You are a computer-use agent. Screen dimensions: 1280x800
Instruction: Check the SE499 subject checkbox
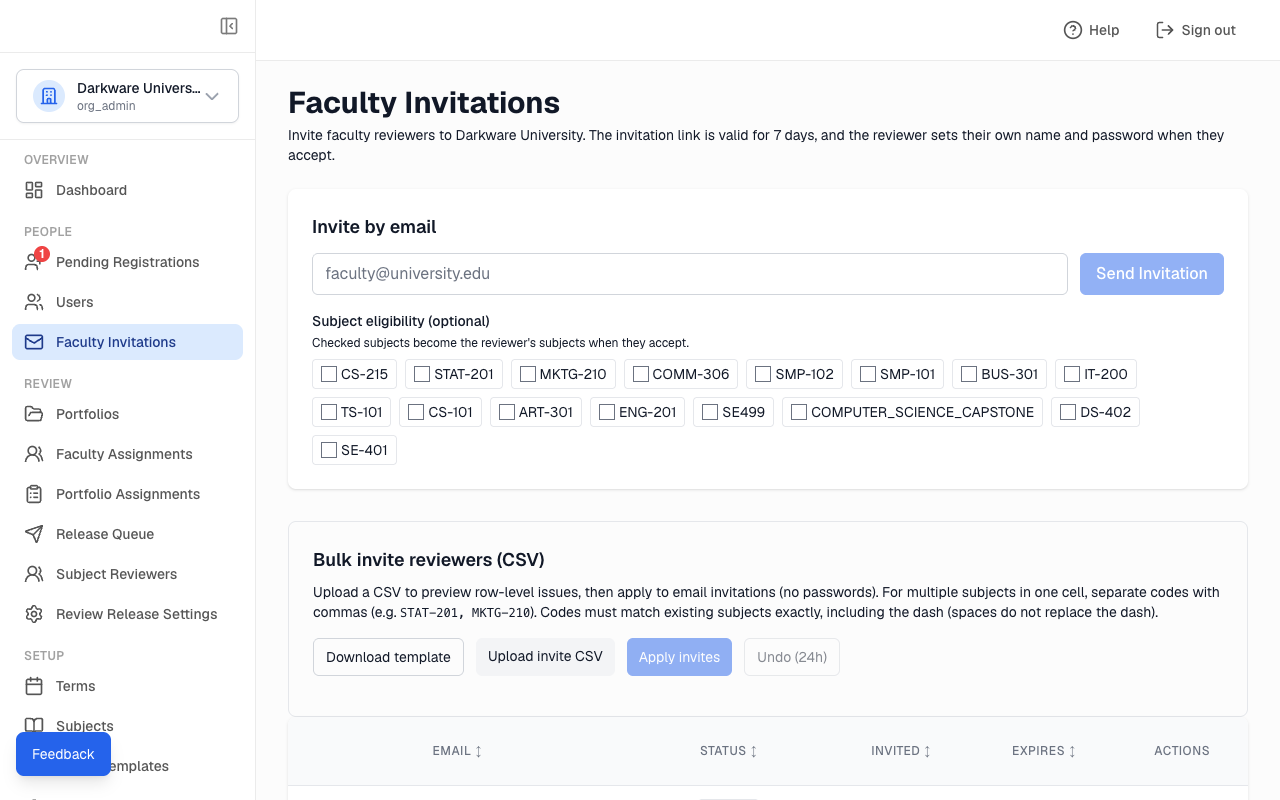click(x=710, y=412)
